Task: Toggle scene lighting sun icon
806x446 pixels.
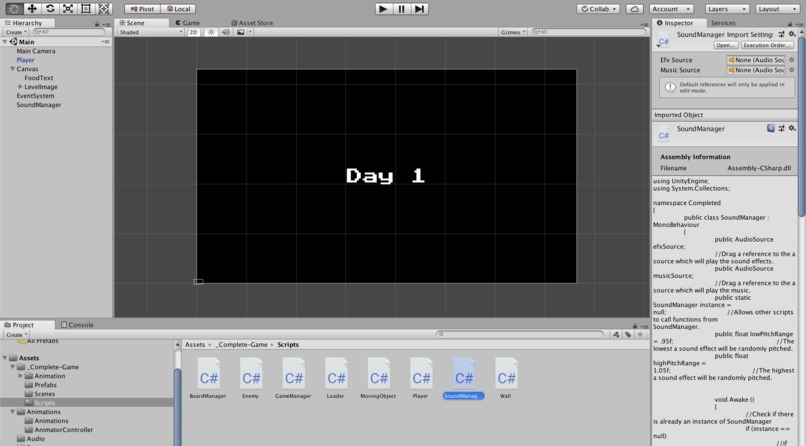Action: 211,32
